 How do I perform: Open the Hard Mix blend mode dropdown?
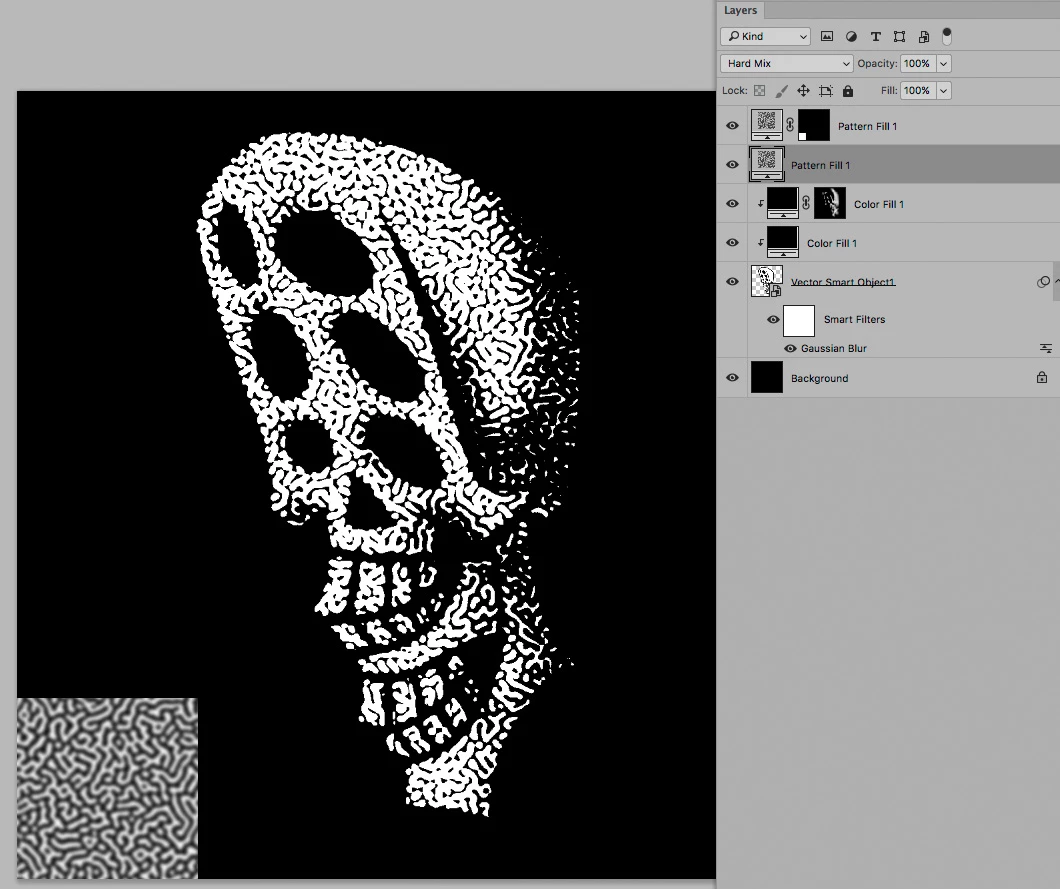pyautogui.click(x=787, y=64)
